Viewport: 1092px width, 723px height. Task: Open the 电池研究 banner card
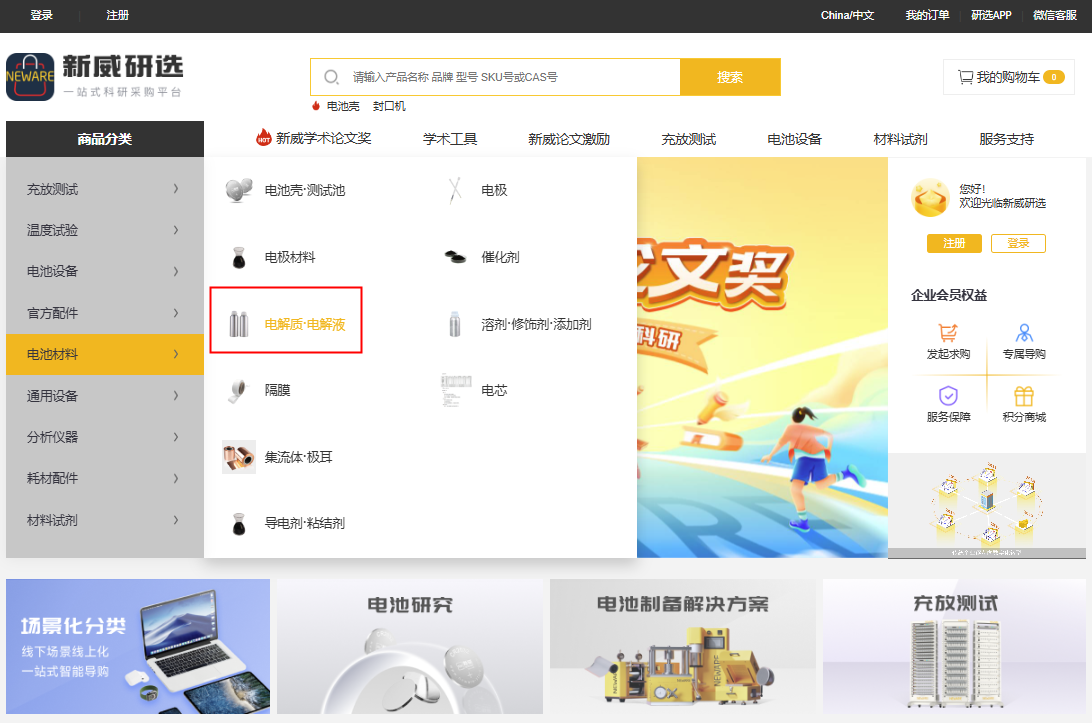point(410,646)
